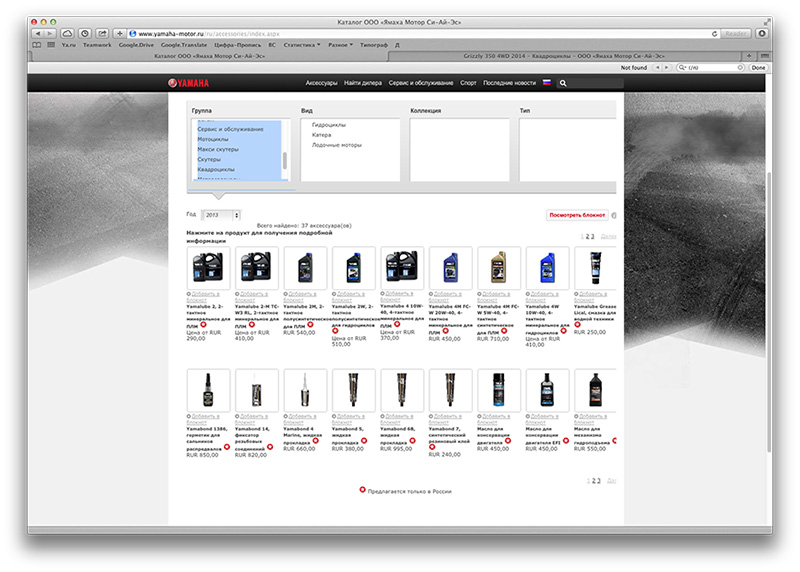Click the plus add-bookmark toolbar button
800x572 pixels.
[x=119, y=34]
